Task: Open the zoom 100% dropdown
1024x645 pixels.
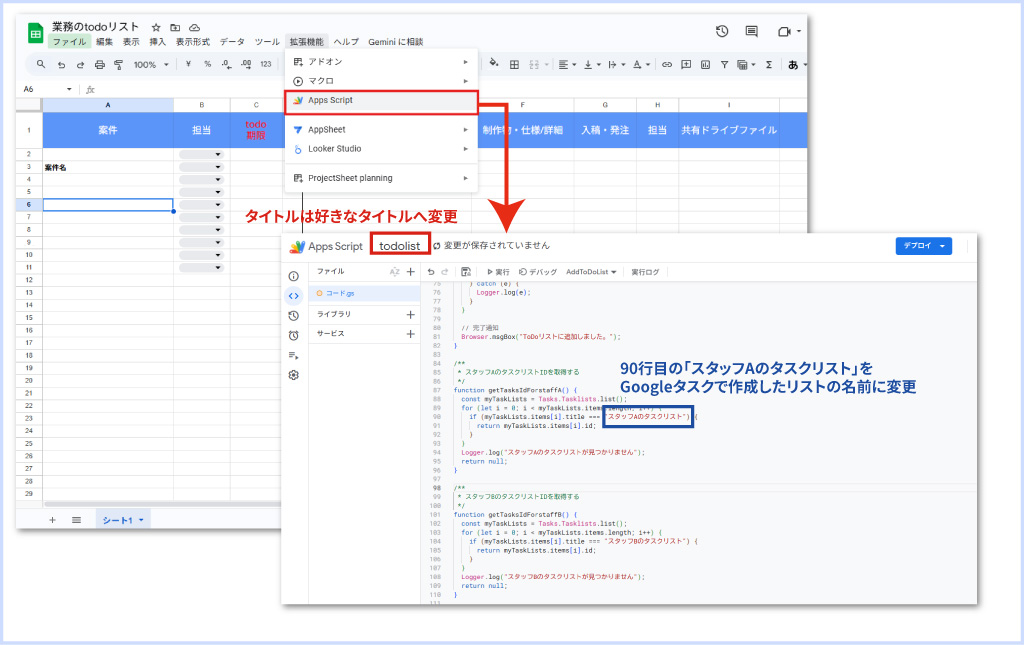Action: click(151, 64)
